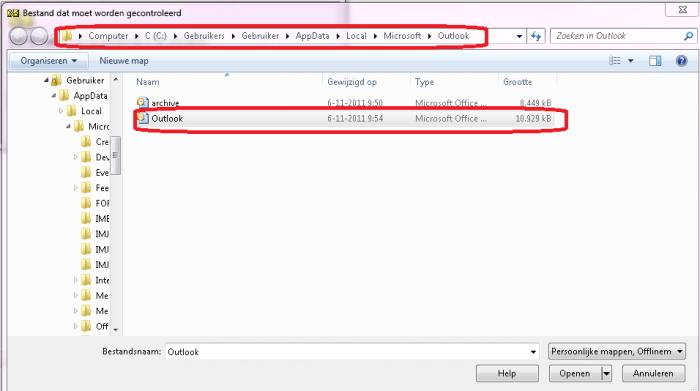Show the preview pane
Screen dimensions: 700x391
click(655, 61)
